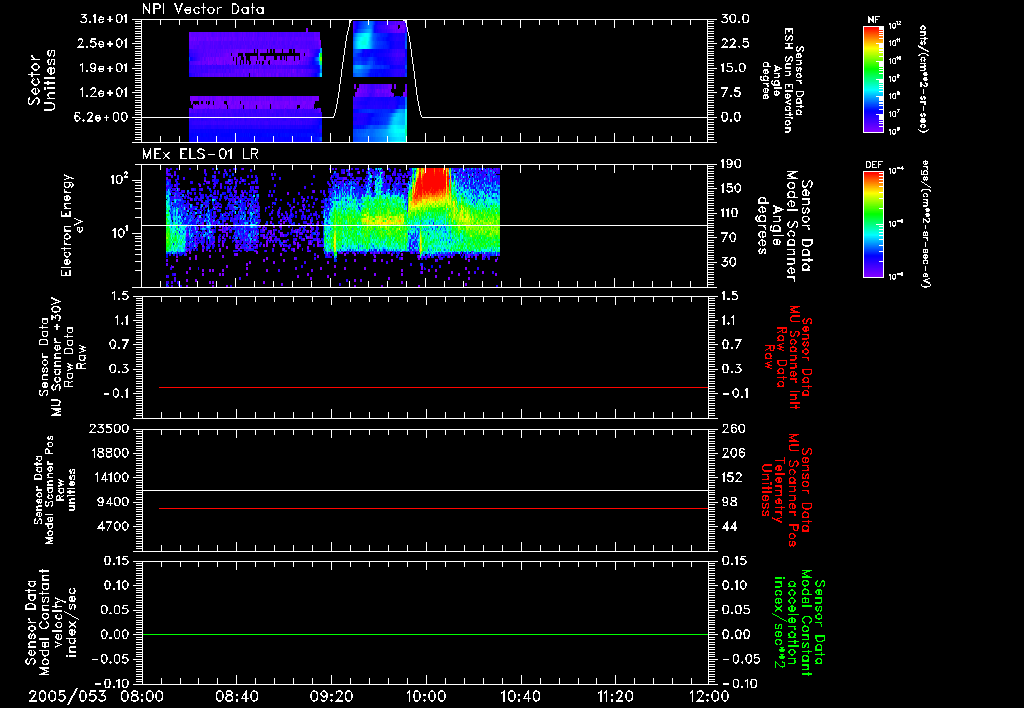Viewport: 1024px width, 708px height.
Task: Click the '190' scanner angle tick value
Action: [x=731, y=164]
